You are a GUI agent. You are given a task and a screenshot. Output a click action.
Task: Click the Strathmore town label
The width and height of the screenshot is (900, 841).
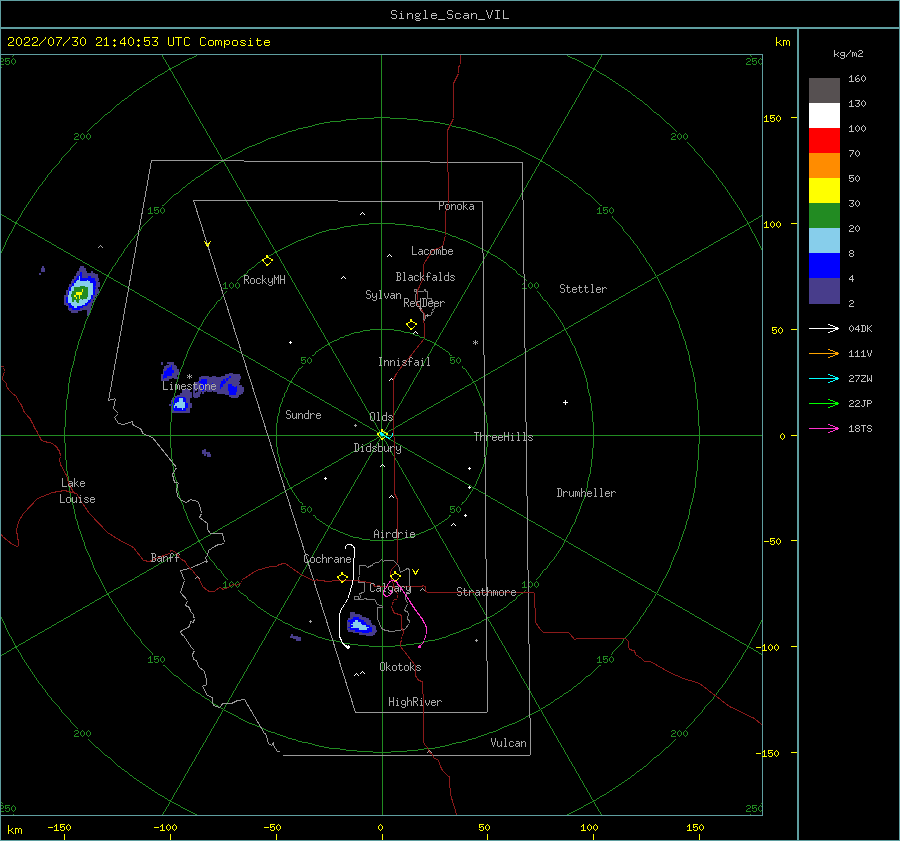click(486, 592)
